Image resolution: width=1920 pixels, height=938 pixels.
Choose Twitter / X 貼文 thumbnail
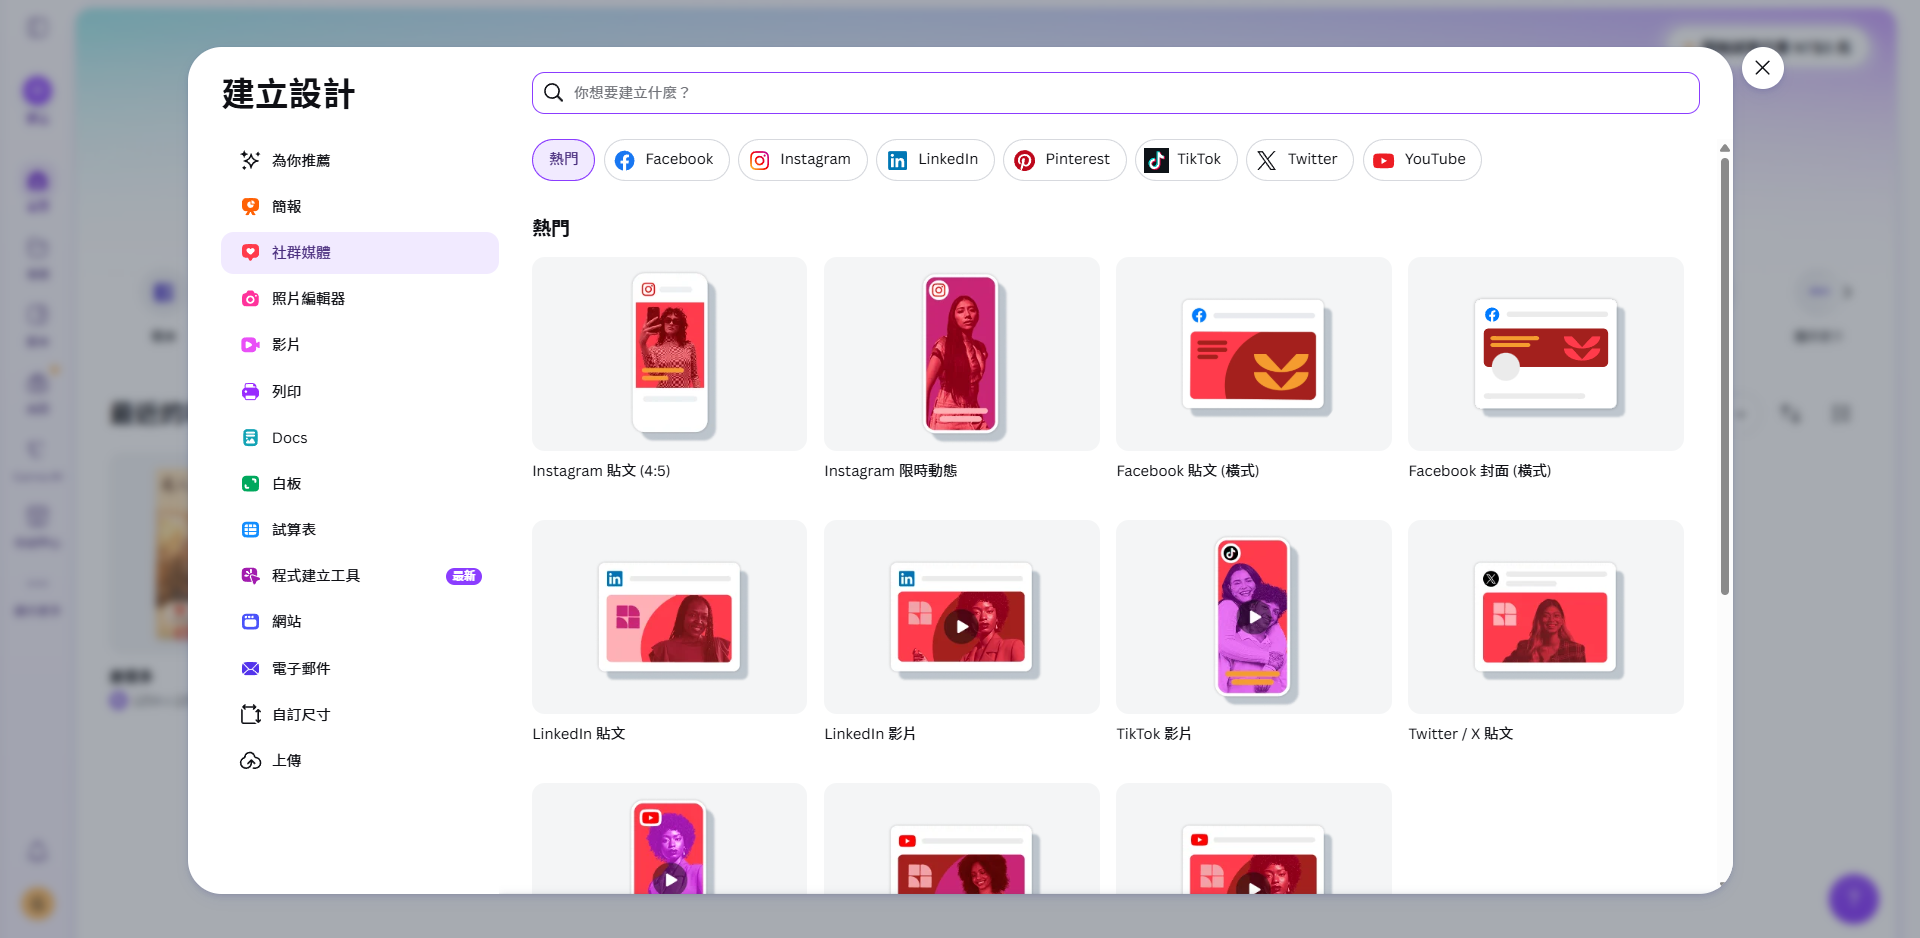click(x=1545, y=617)
